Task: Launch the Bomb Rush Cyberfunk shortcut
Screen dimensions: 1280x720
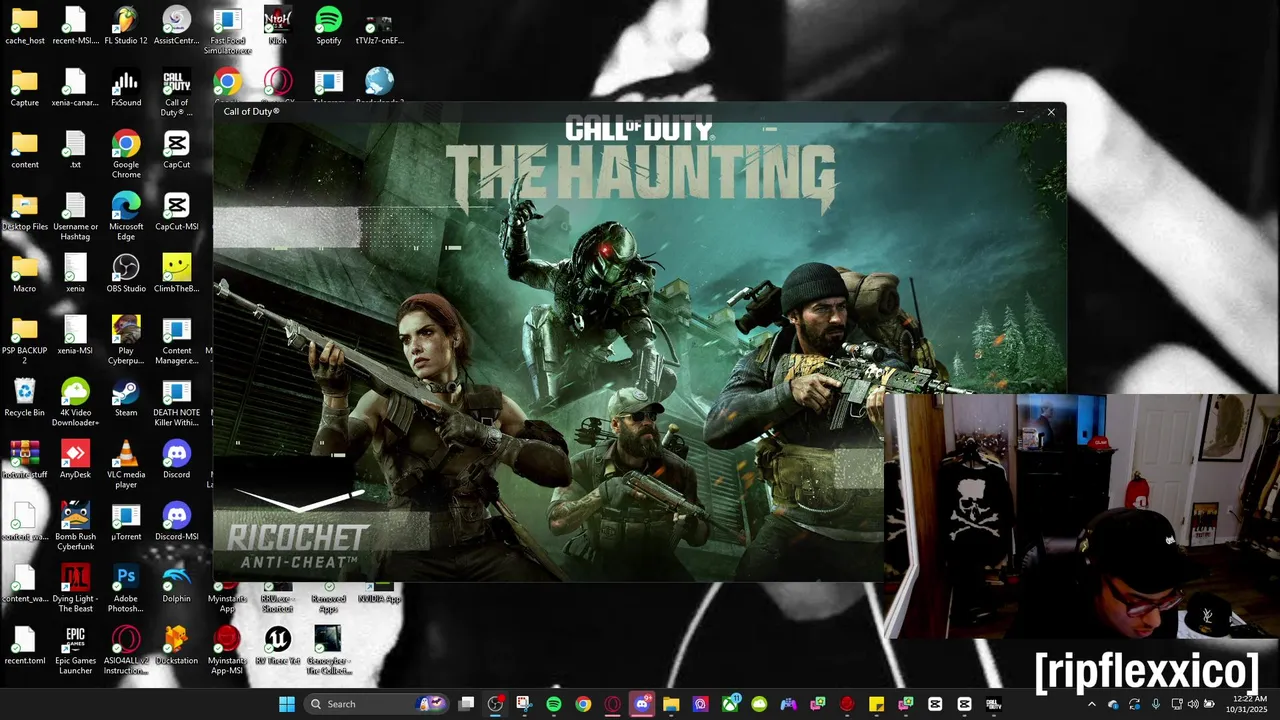Action: (75, 528)
